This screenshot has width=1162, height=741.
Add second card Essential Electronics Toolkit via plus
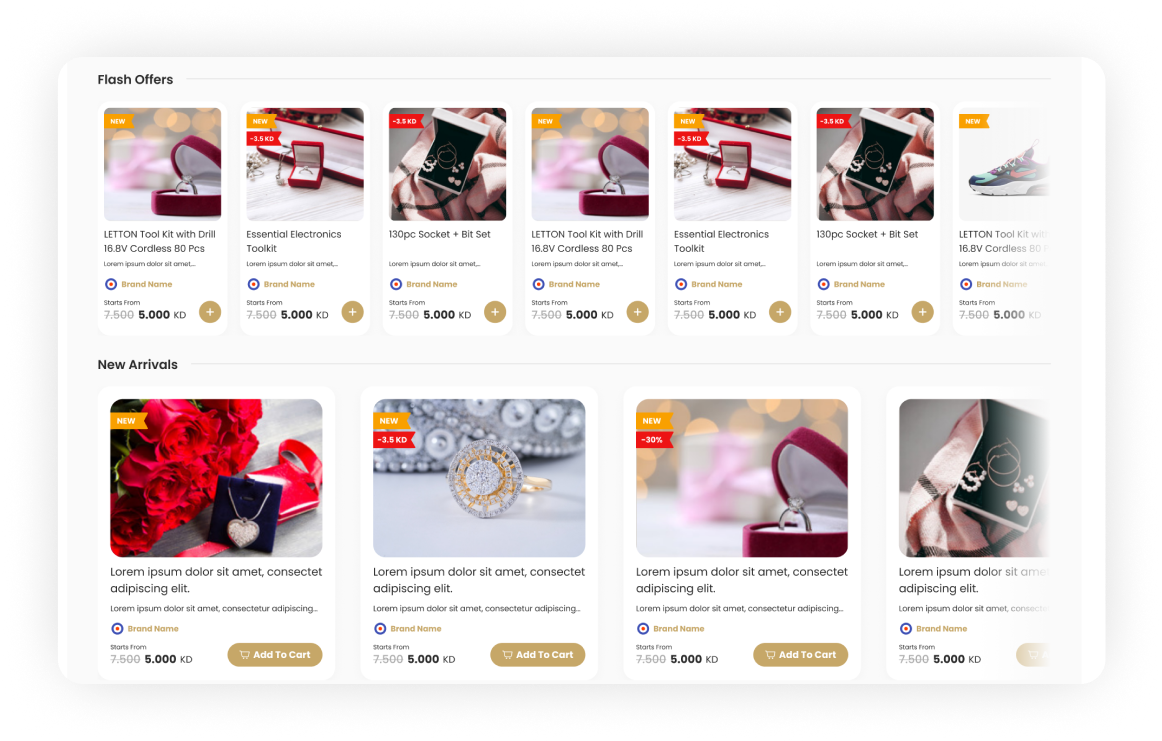[x=353, y=312]
